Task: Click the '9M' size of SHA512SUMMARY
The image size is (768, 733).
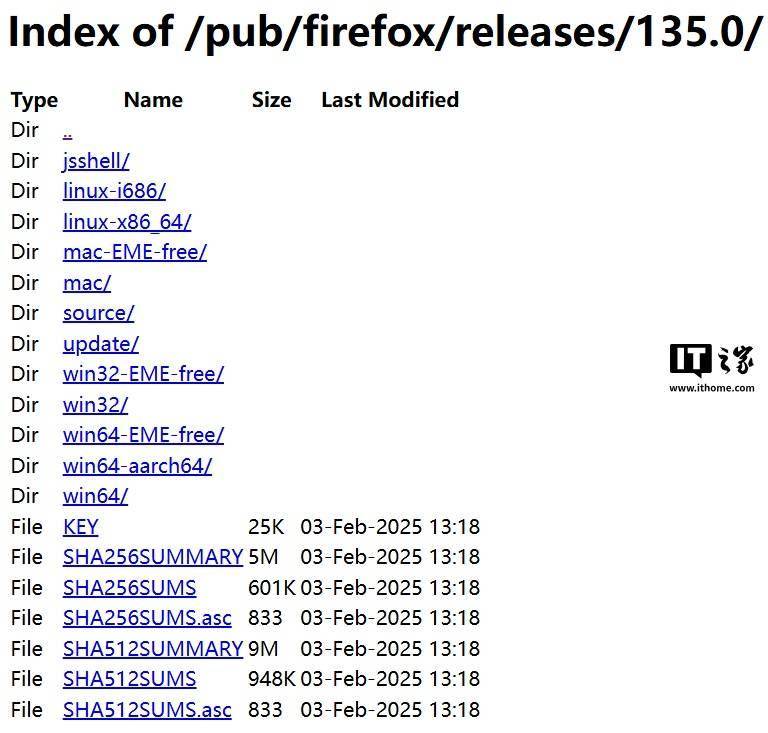Action: pos(263,649)
